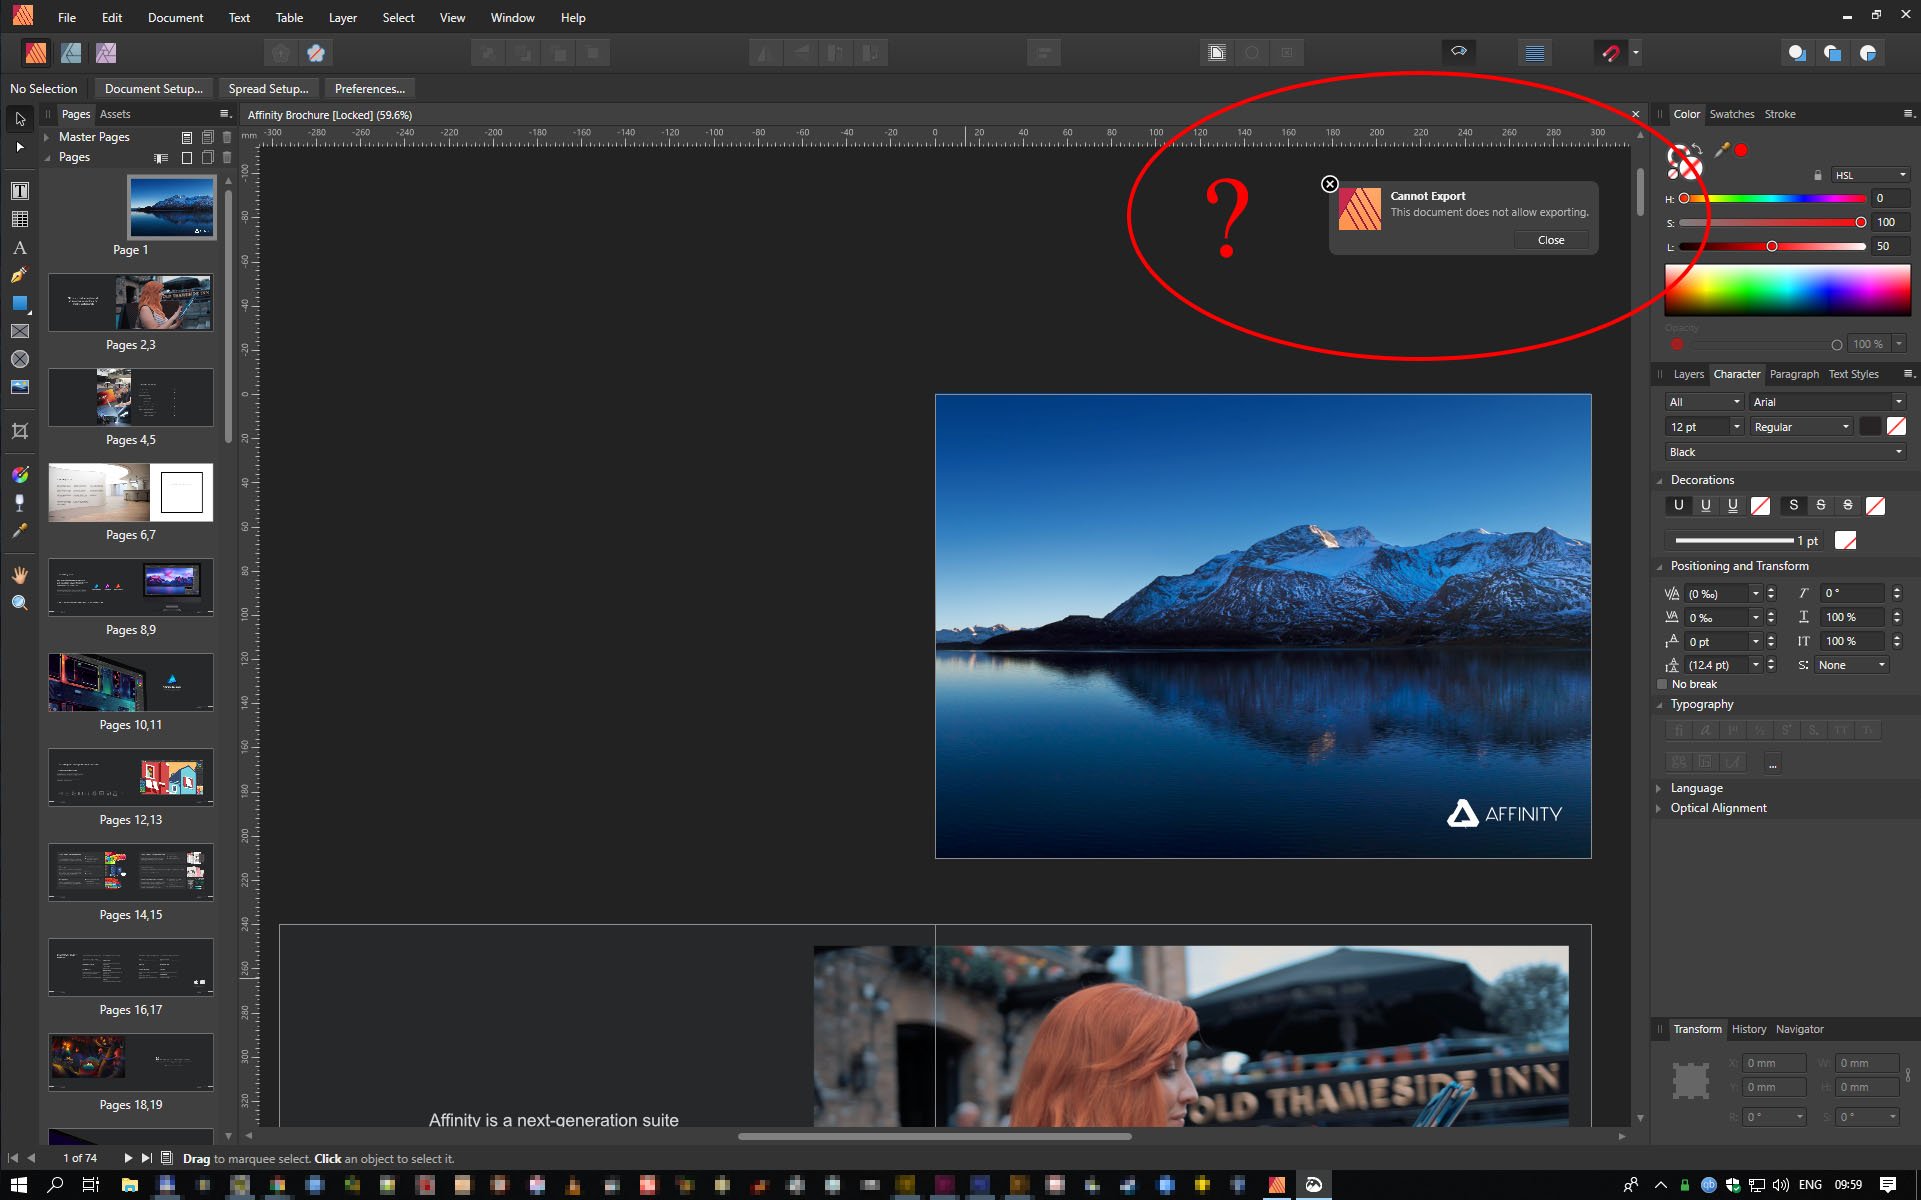Select the Table tool

tap(21, 218)
